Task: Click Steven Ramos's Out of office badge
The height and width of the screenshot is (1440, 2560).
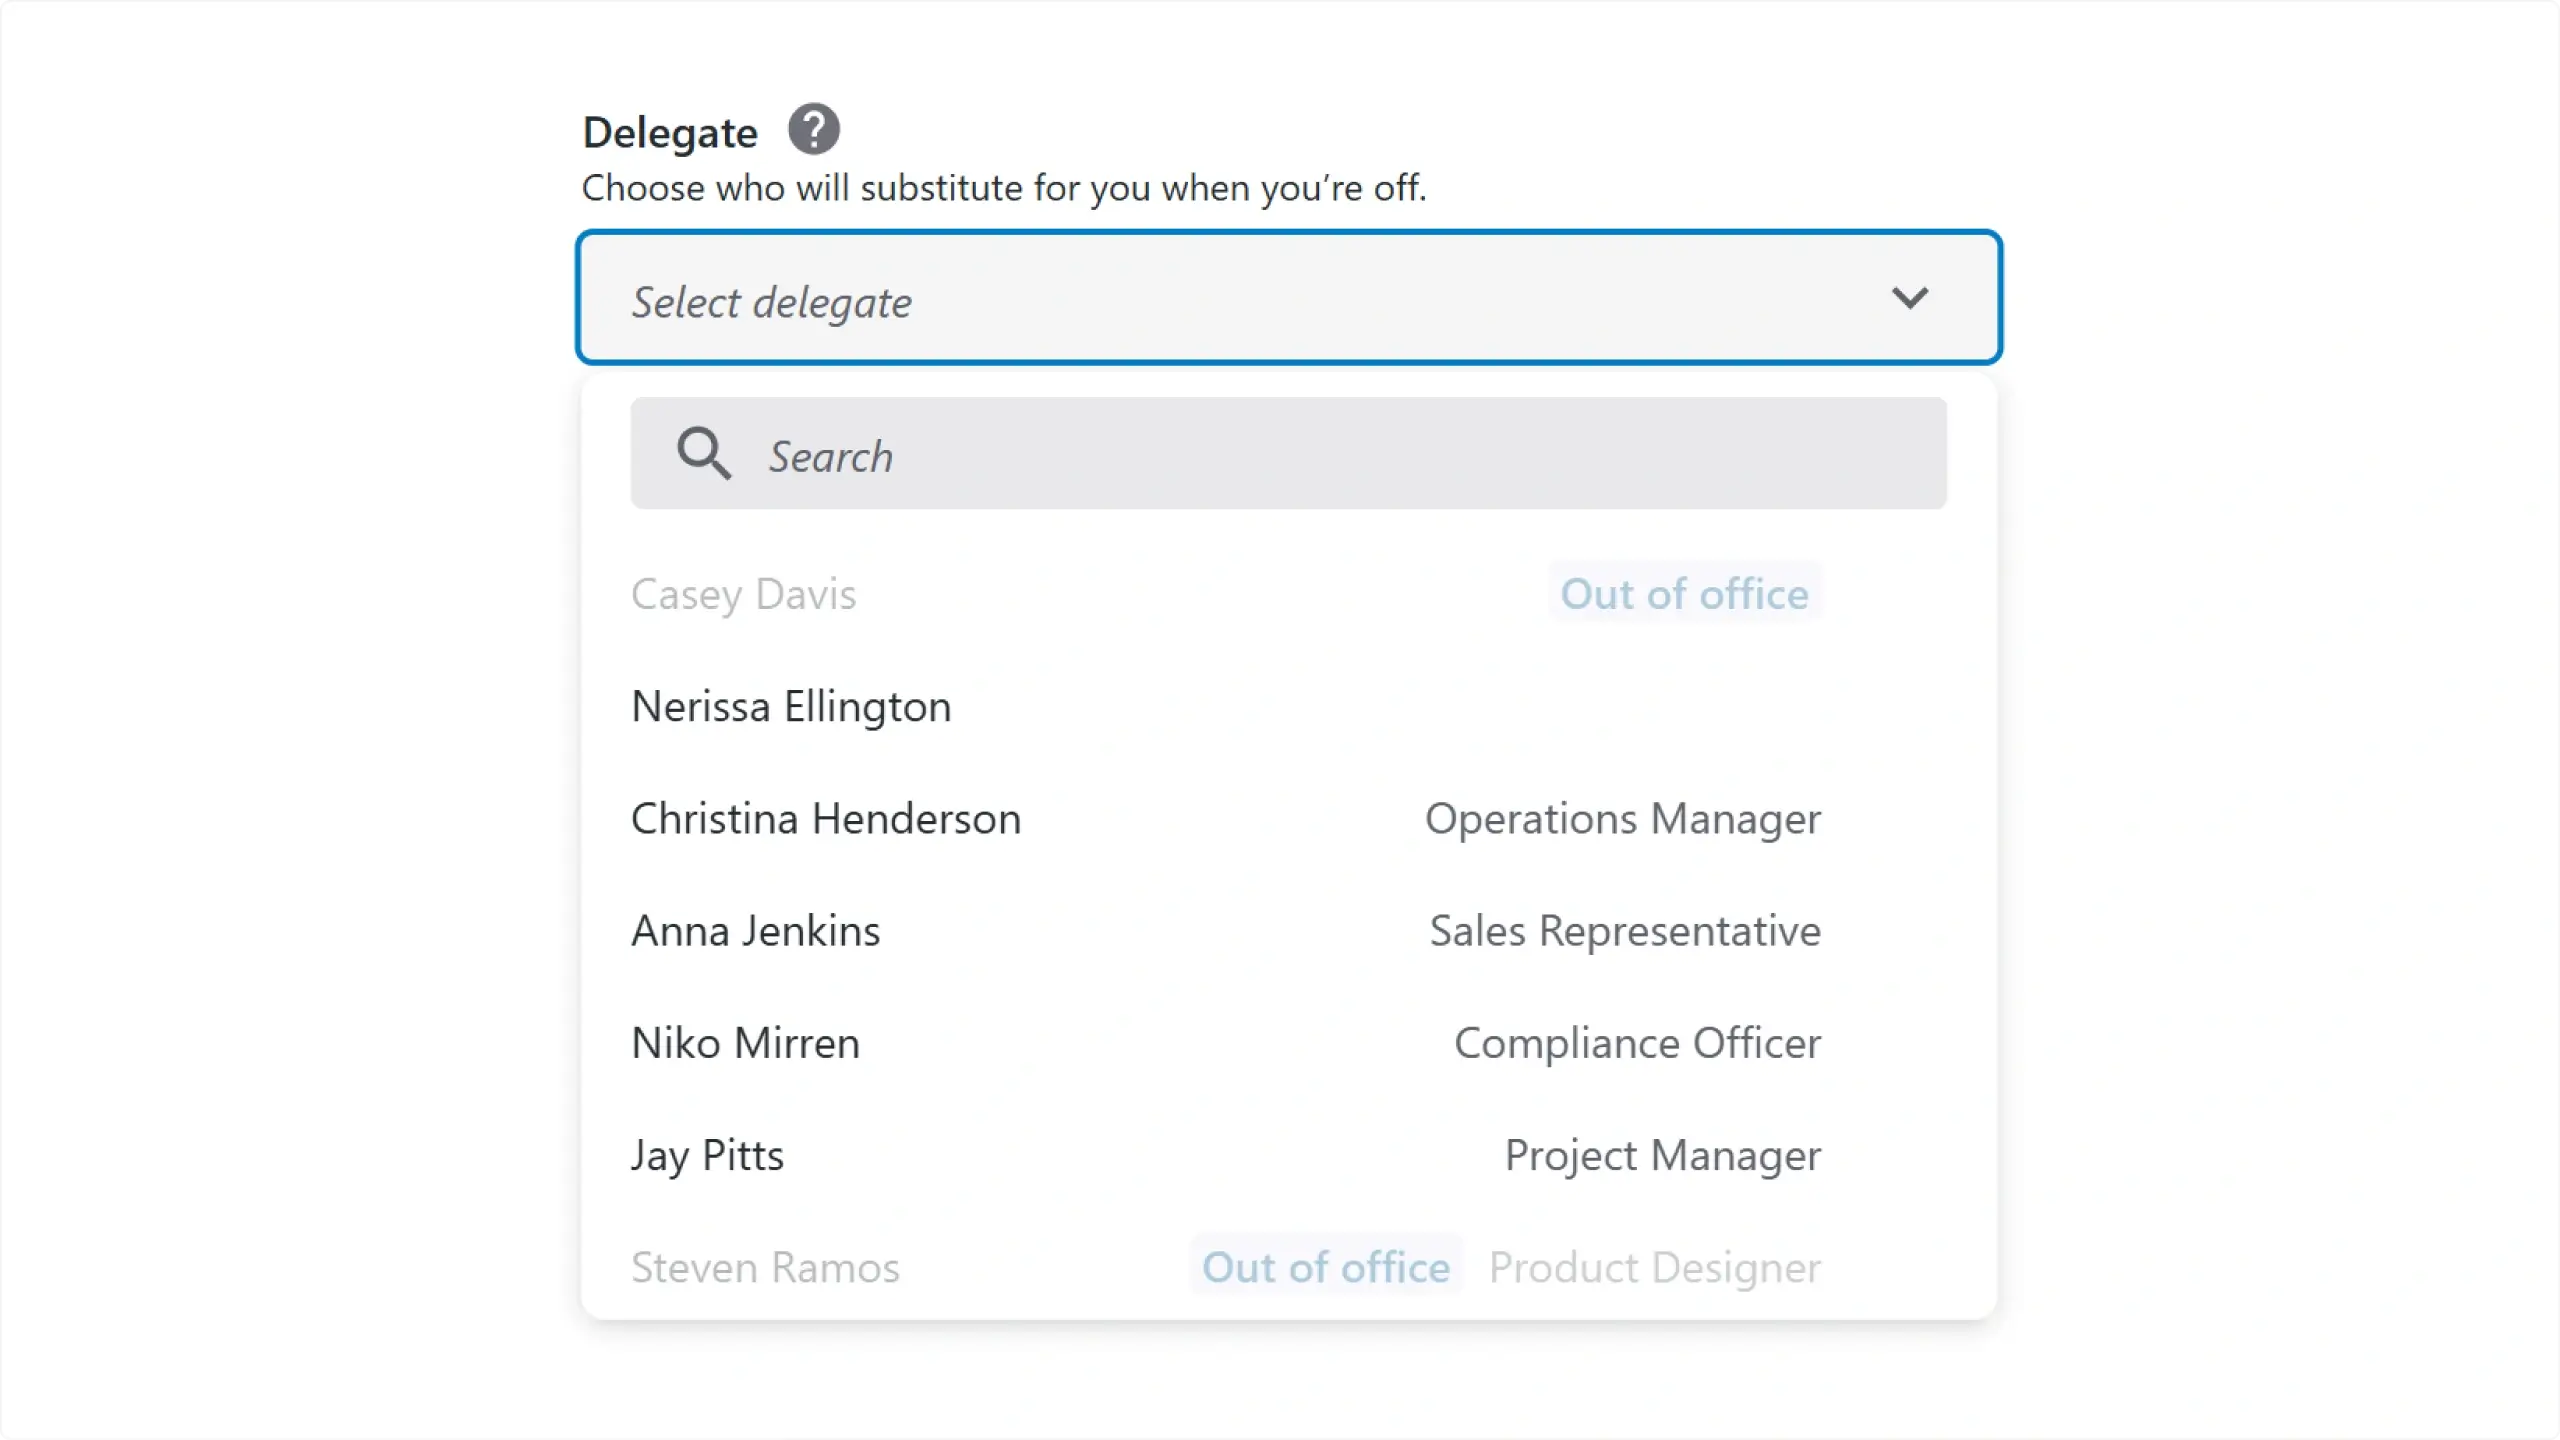Action: pyautogui.click(x=1326, y=1267)
